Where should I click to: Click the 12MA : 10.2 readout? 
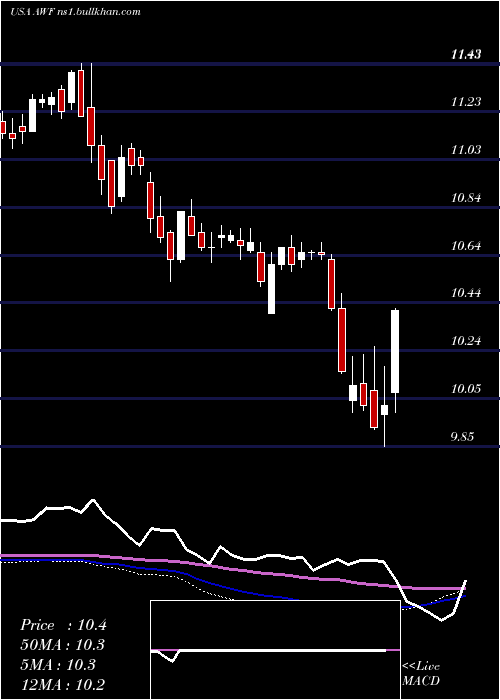(x=63, y=684)
